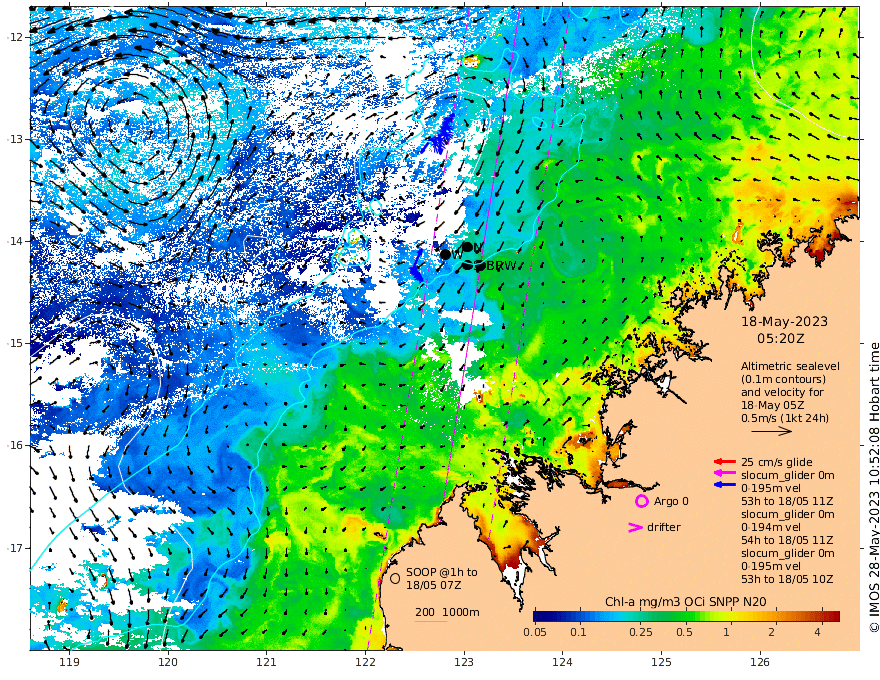880x680 pixels.
Task: Click the blue velocity legend arrow
Action: [725, 484]
